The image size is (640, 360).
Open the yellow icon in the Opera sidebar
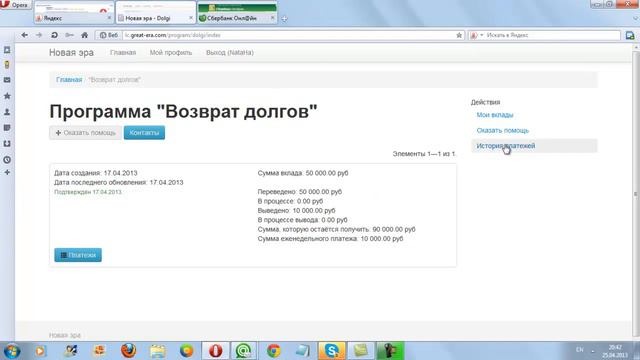[x=7, y=65]
